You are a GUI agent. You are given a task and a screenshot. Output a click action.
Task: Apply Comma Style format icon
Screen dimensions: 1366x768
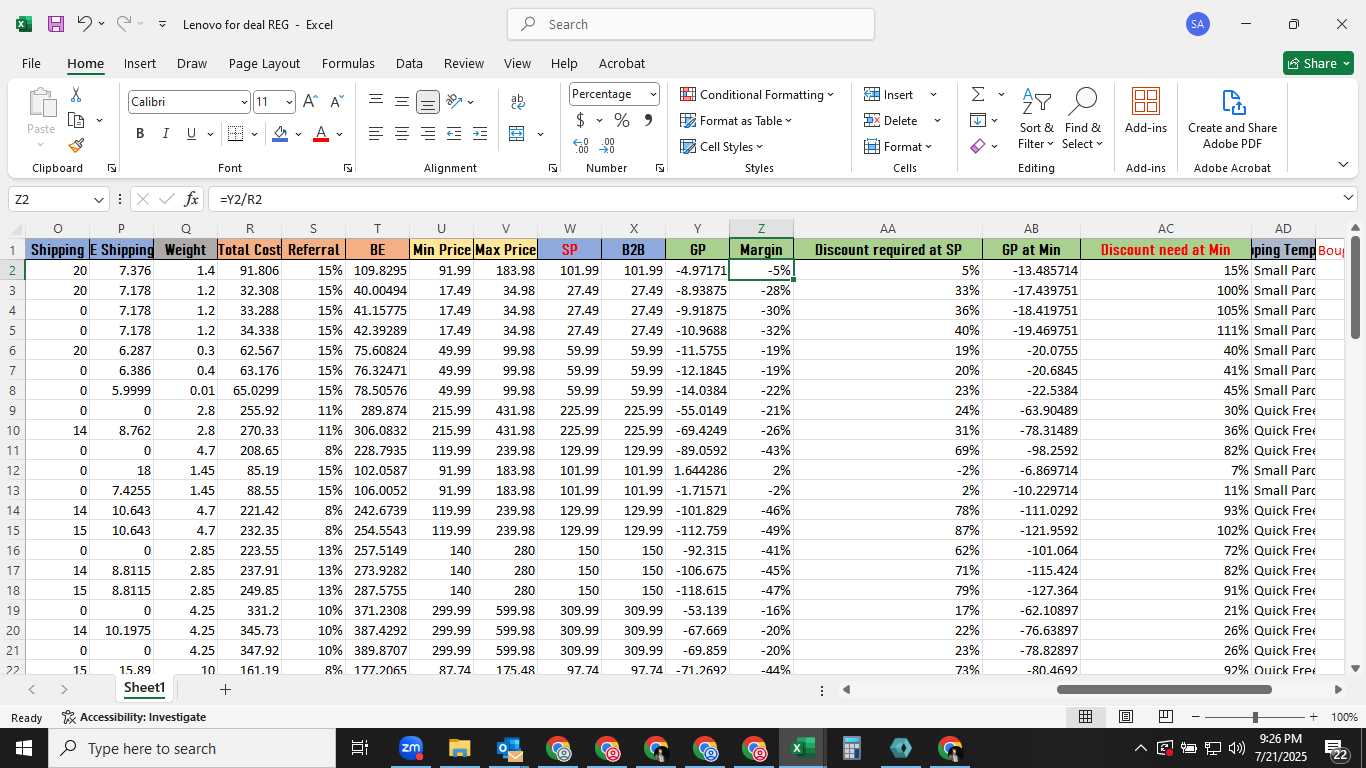point(648,120)
